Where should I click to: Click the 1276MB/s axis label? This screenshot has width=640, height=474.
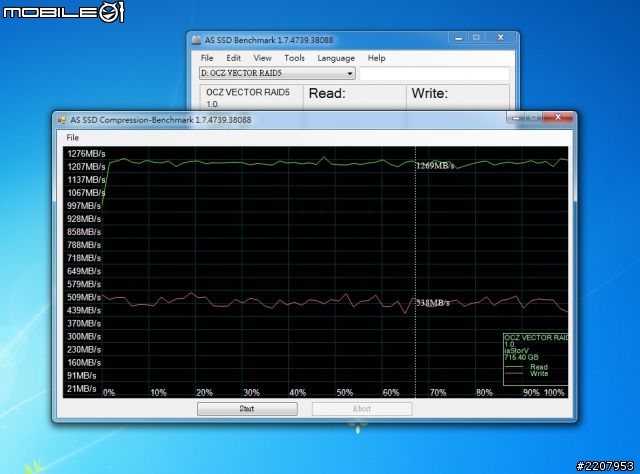tap(86, 154)
